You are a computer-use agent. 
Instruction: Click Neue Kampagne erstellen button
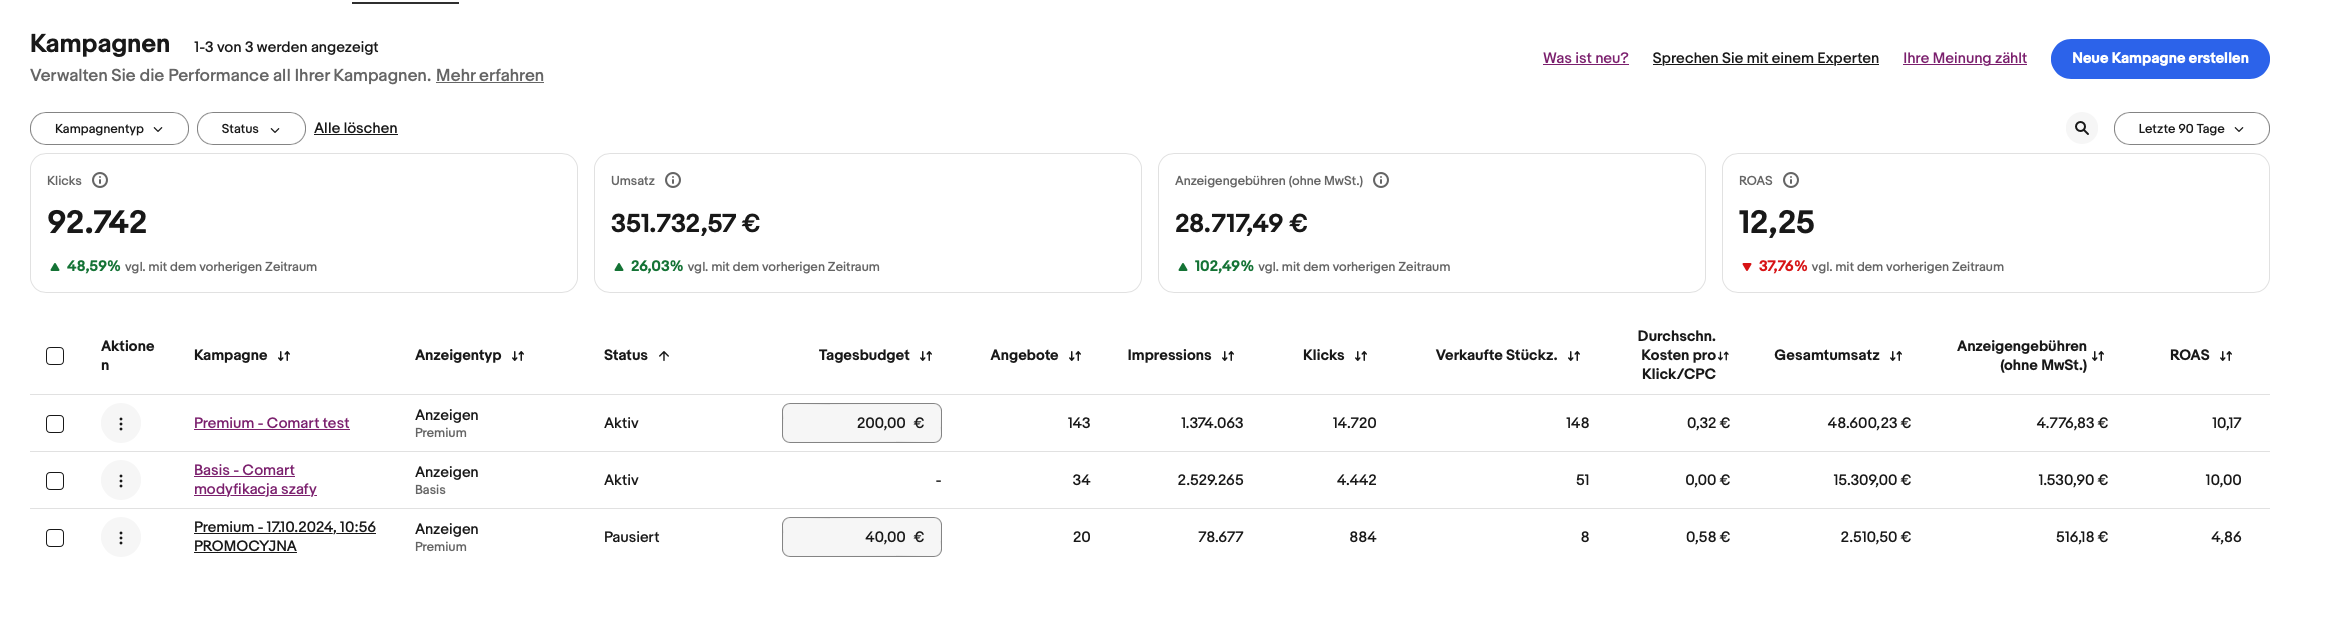tap(2159, 58)
